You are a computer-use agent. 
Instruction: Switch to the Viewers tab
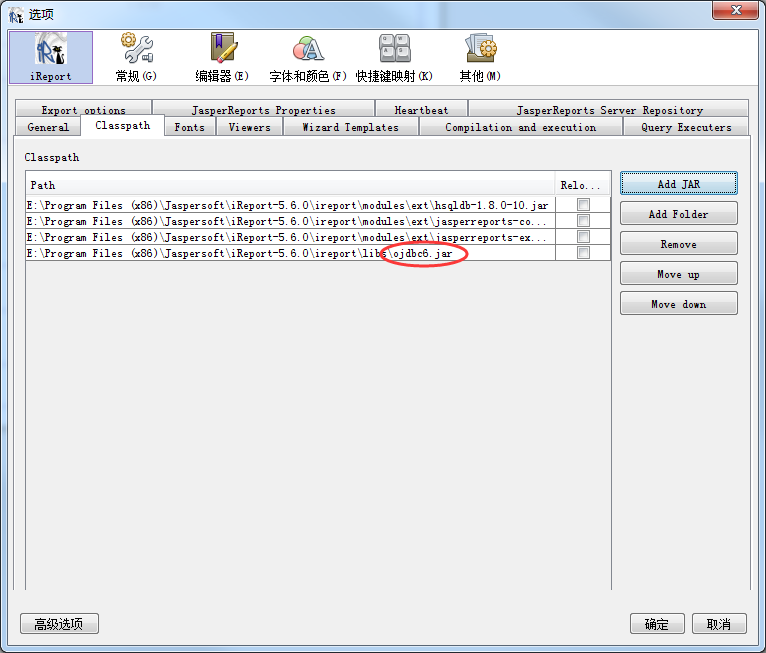point(249,127)
